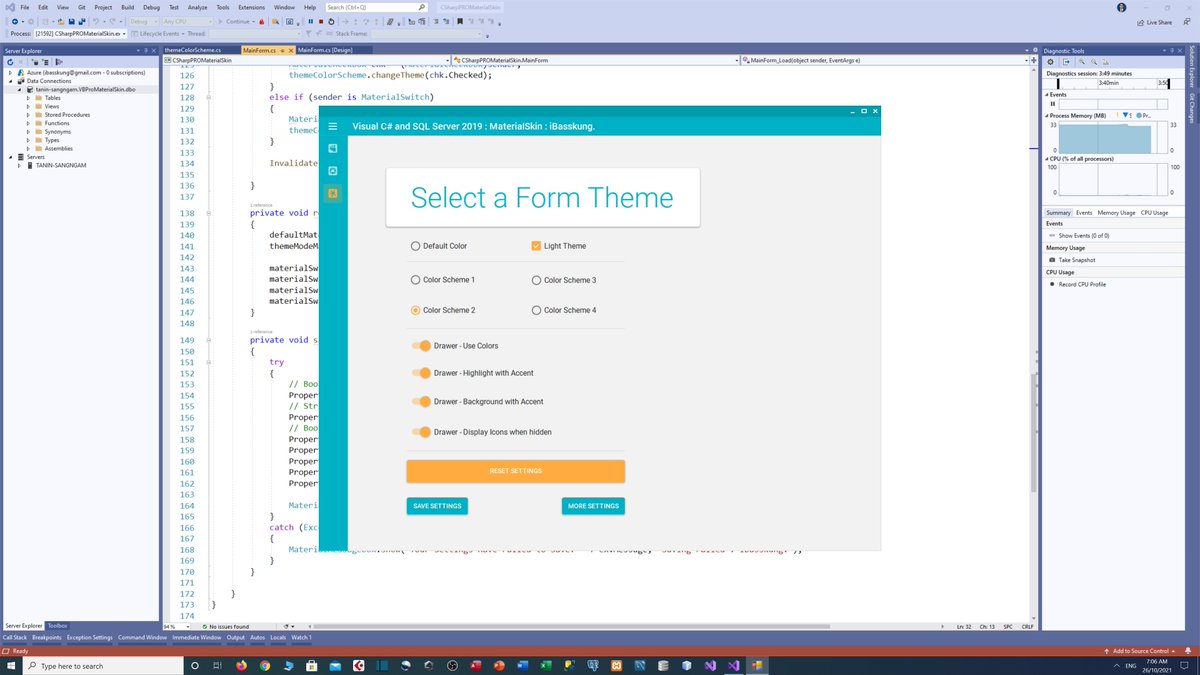Open Firefox from the taskbar
The width and height of the screenshot is (1200, 675).
coord(241,665)
